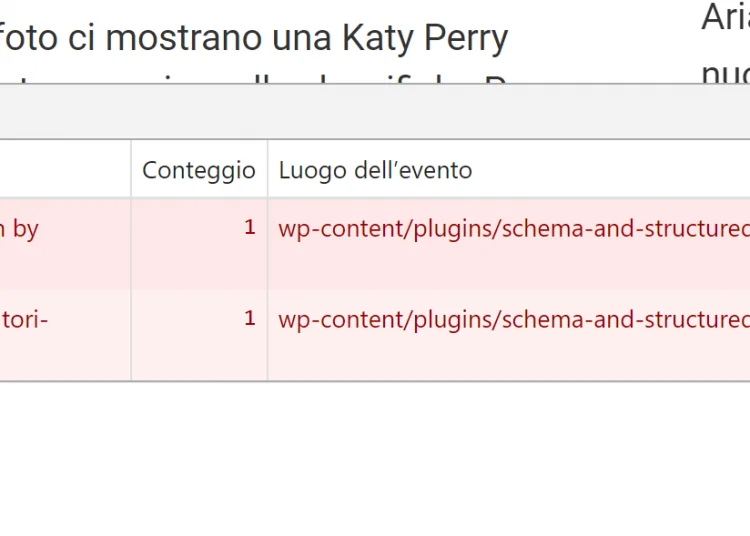The width and height of the screenshot is (750, 536).
Task: Click the partial "nuo" text on the right
Action: (725, 74)
